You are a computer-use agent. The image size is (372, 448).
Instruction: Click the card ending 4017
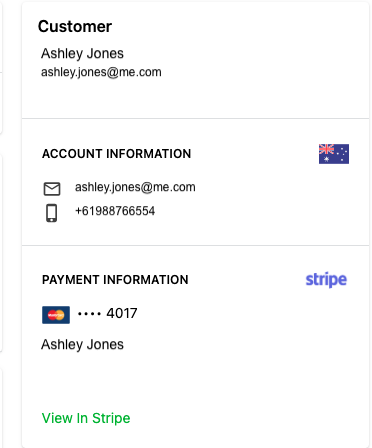pyautogui.click(x=122, y=313)
